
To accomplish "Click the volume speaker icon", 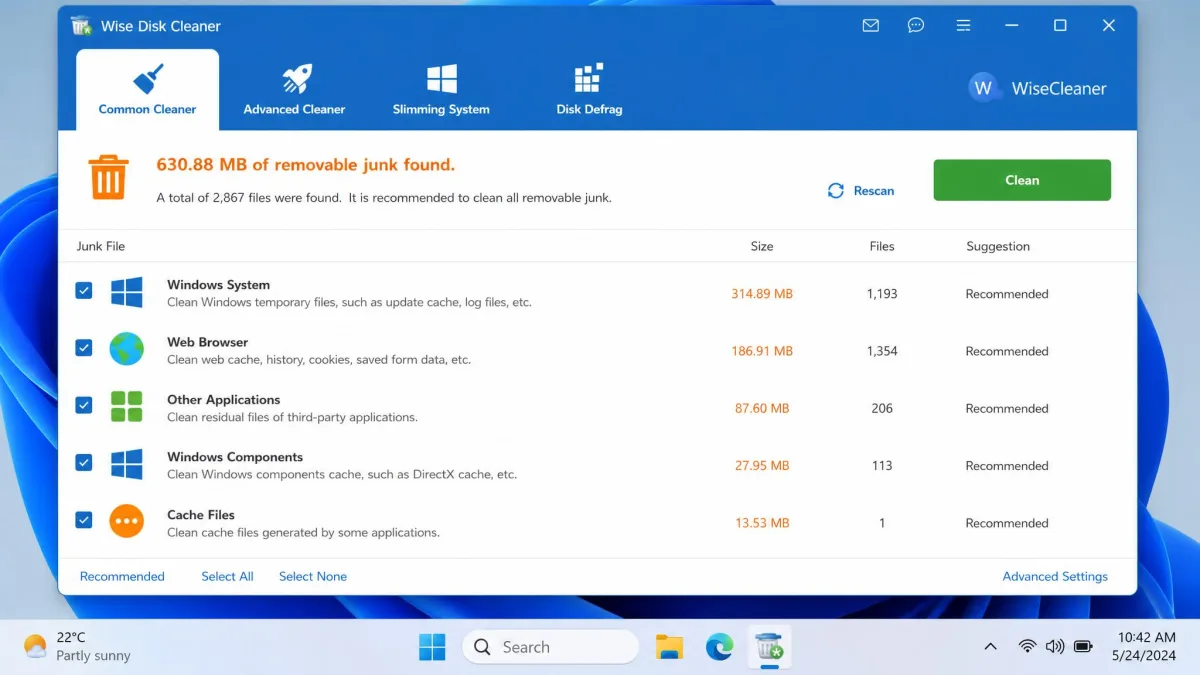I will pos(1055,647).
